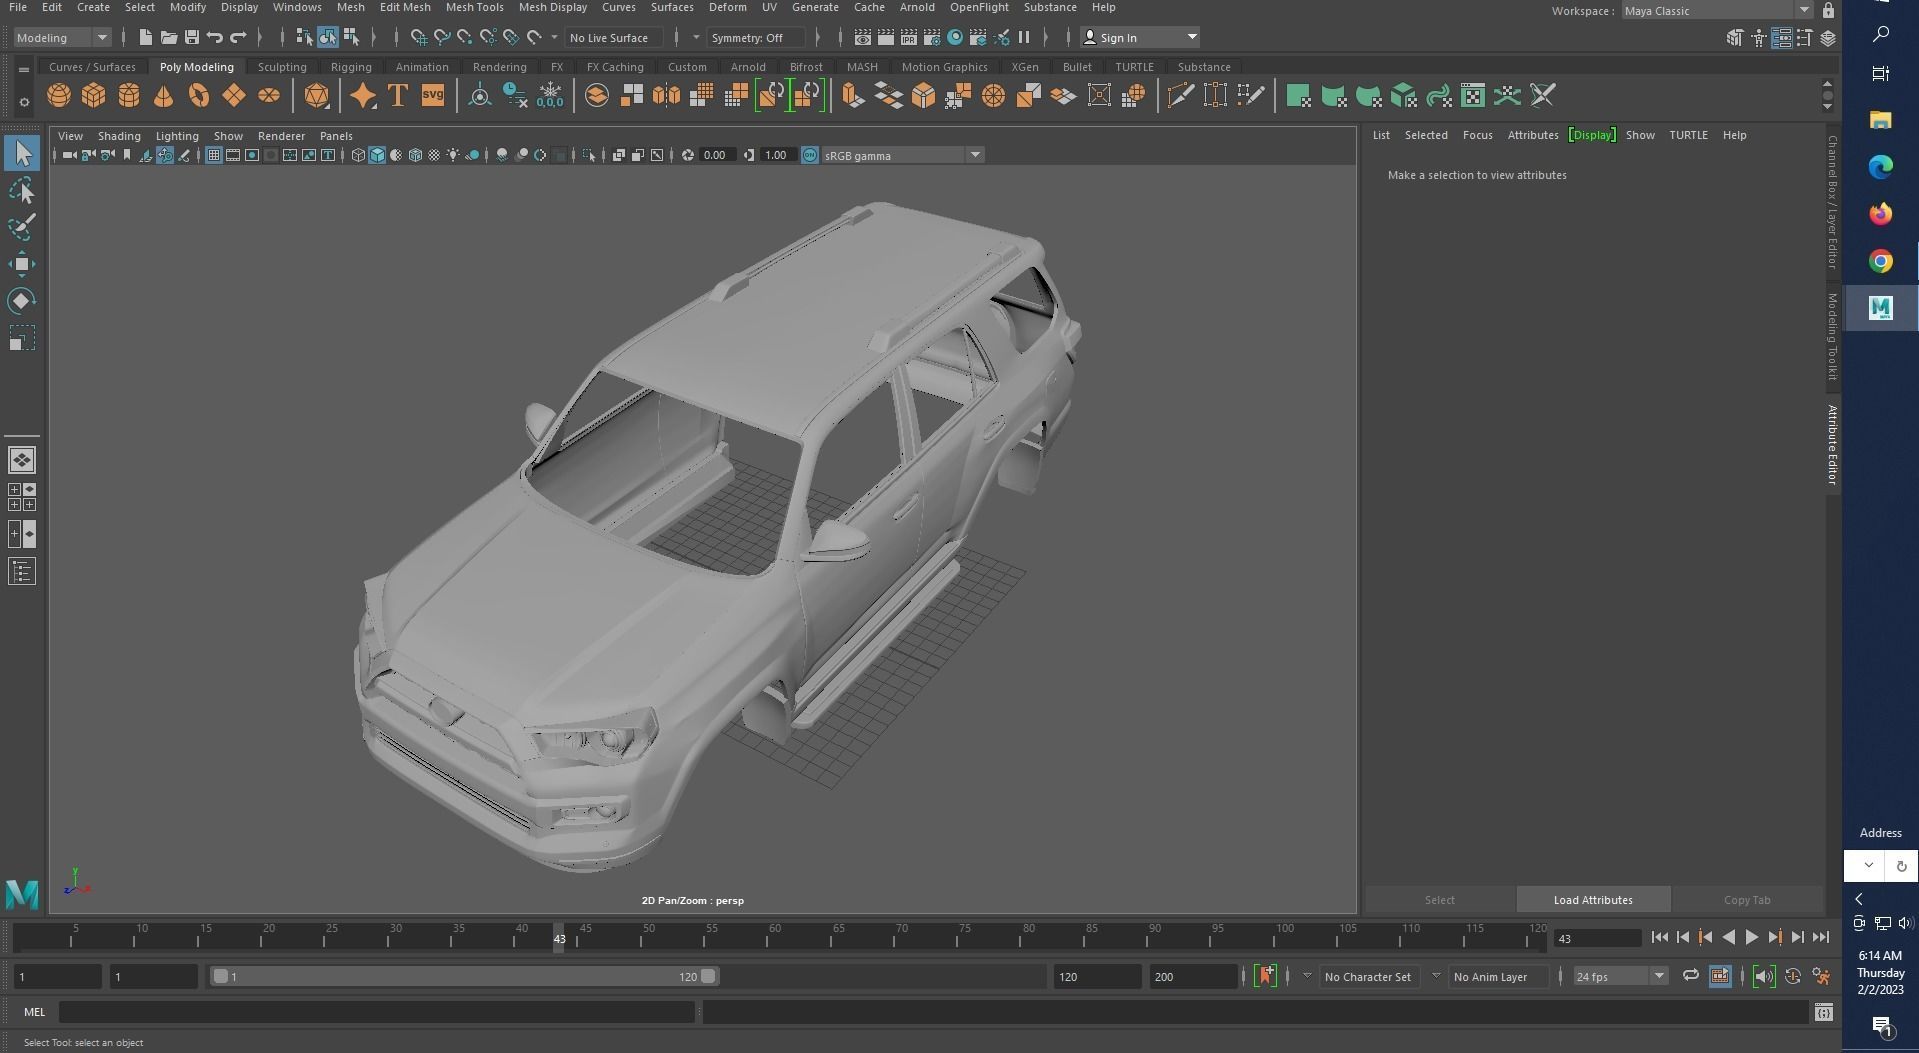Create a polygon sphere from the shelf

tap(59, 96)
